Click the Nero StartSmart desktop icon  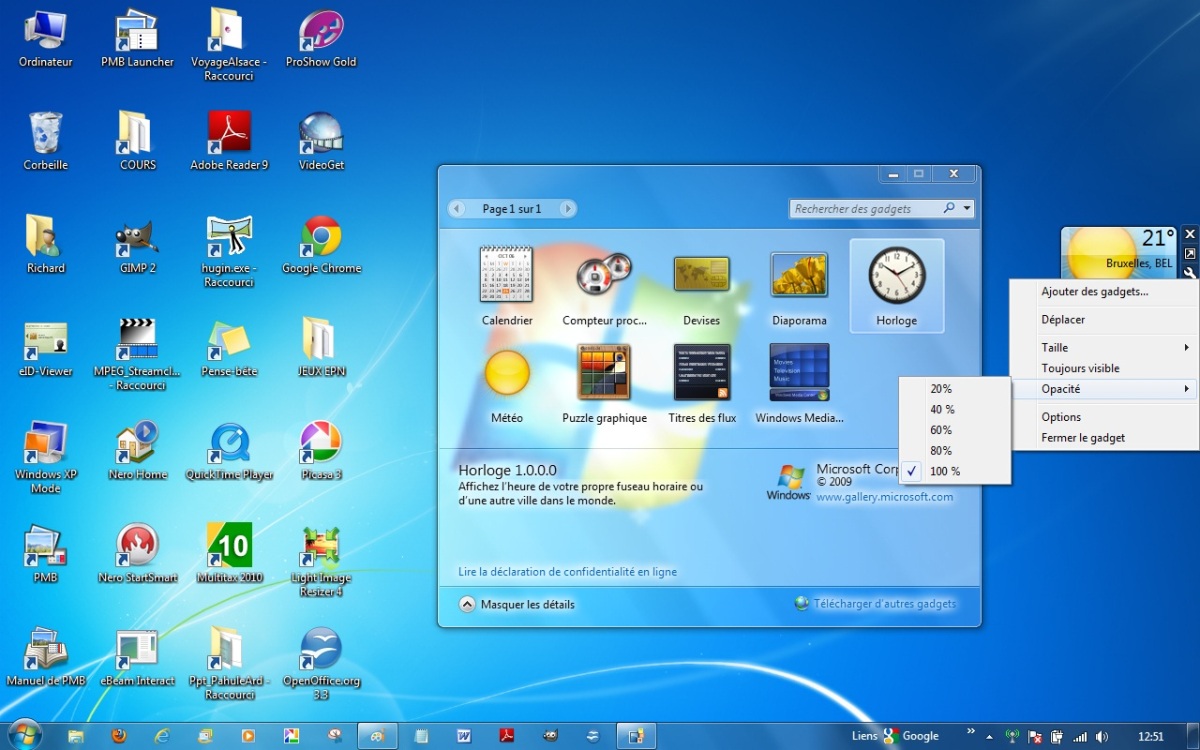point(137,554)
